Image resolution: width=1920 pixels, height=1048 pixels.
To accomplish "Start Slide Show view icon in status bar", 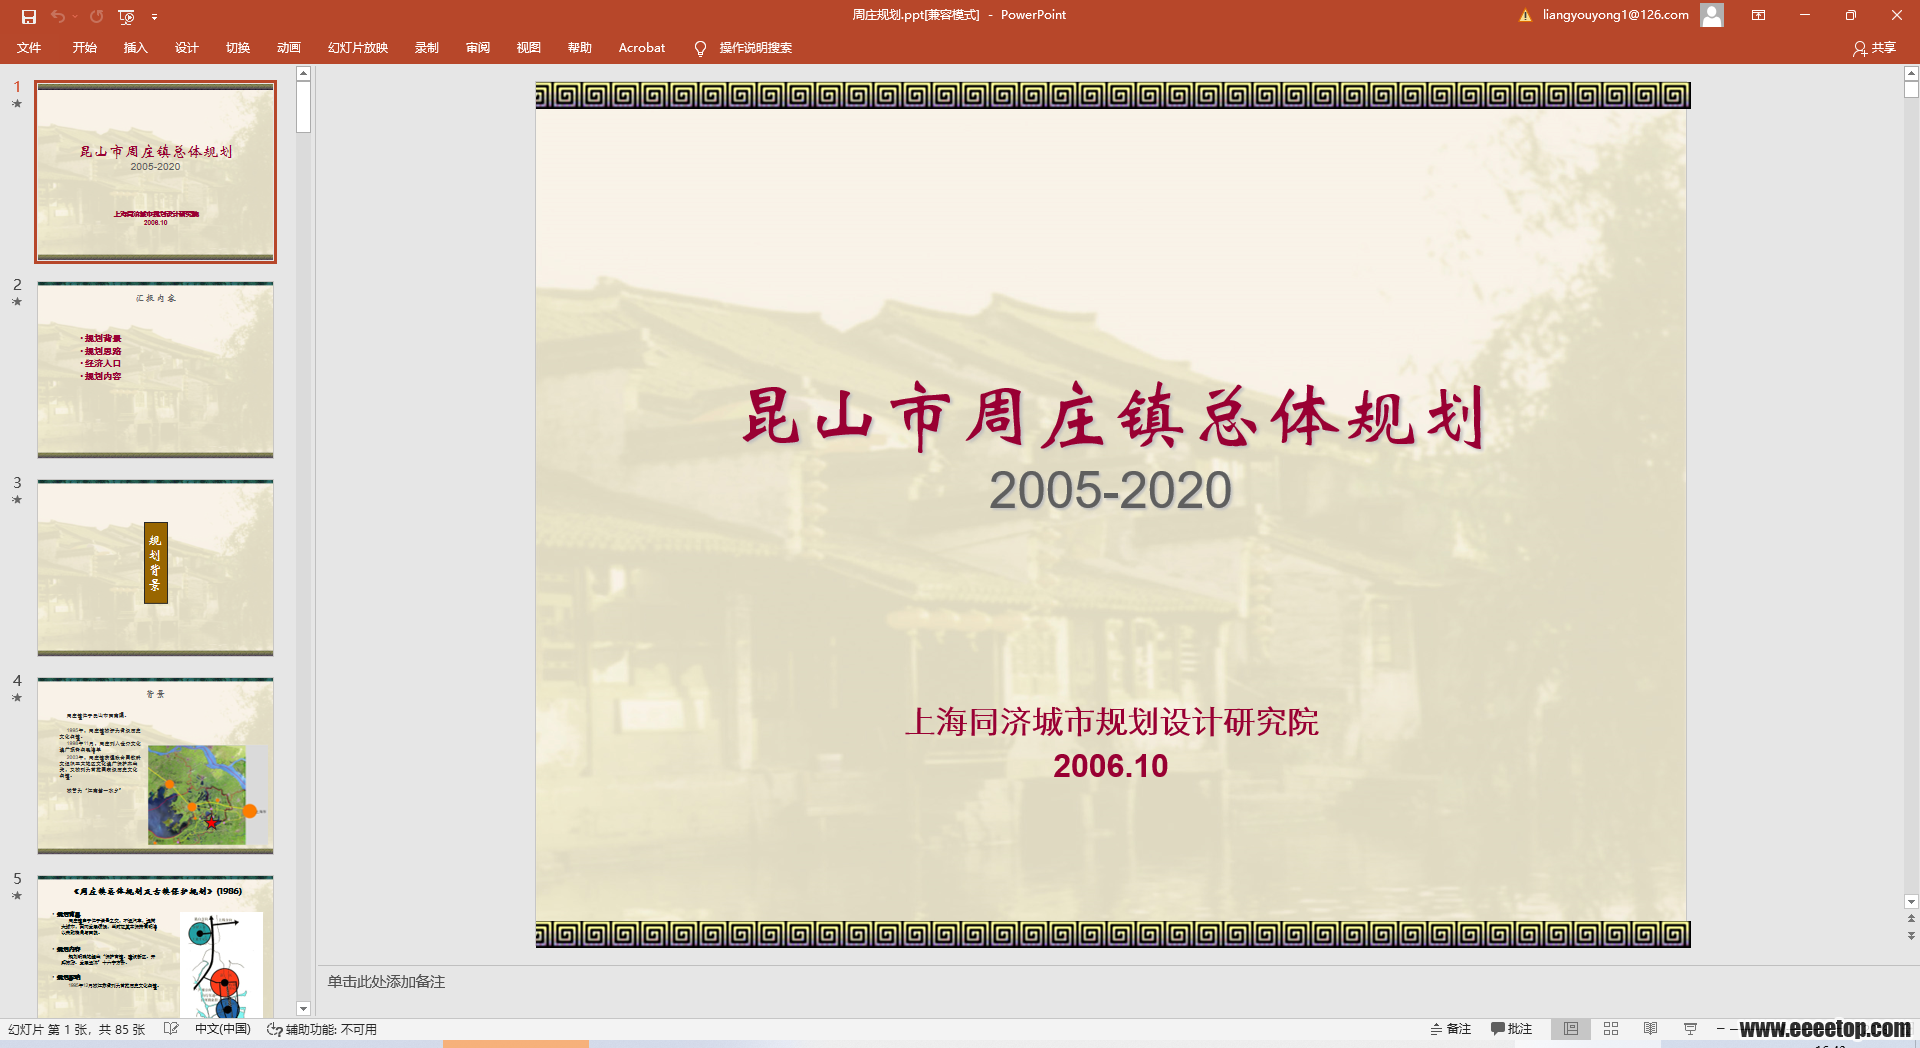I will click(x=1690, y=1029).
